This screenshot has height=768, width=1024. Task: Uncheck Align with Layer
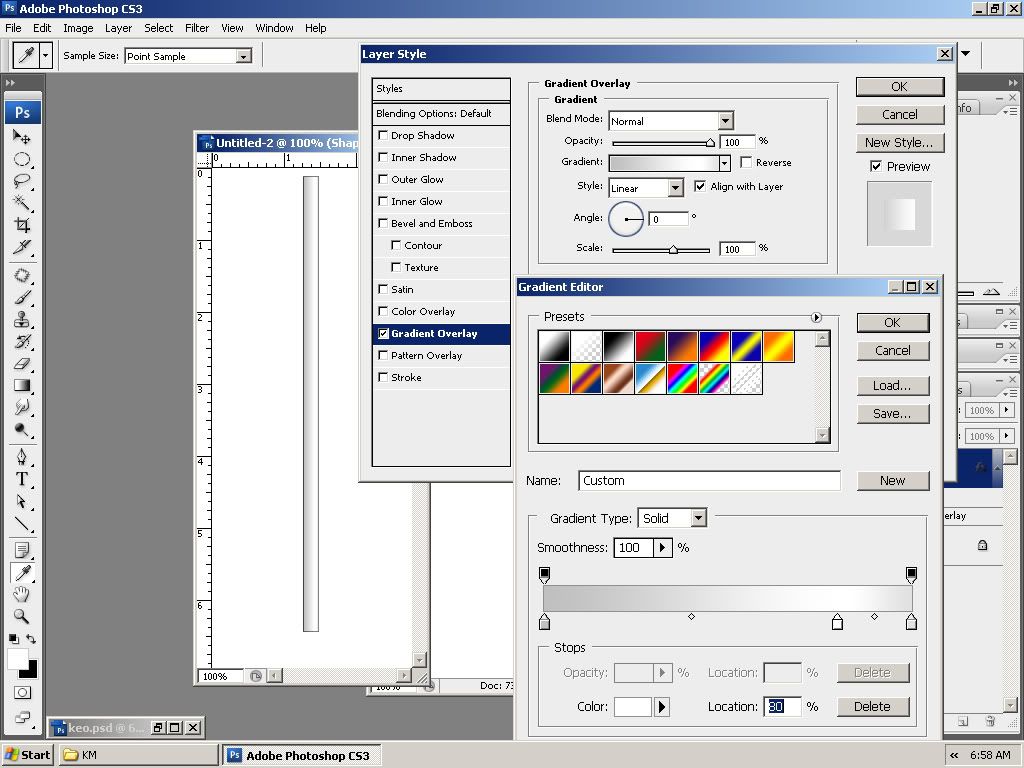[700, 186]
